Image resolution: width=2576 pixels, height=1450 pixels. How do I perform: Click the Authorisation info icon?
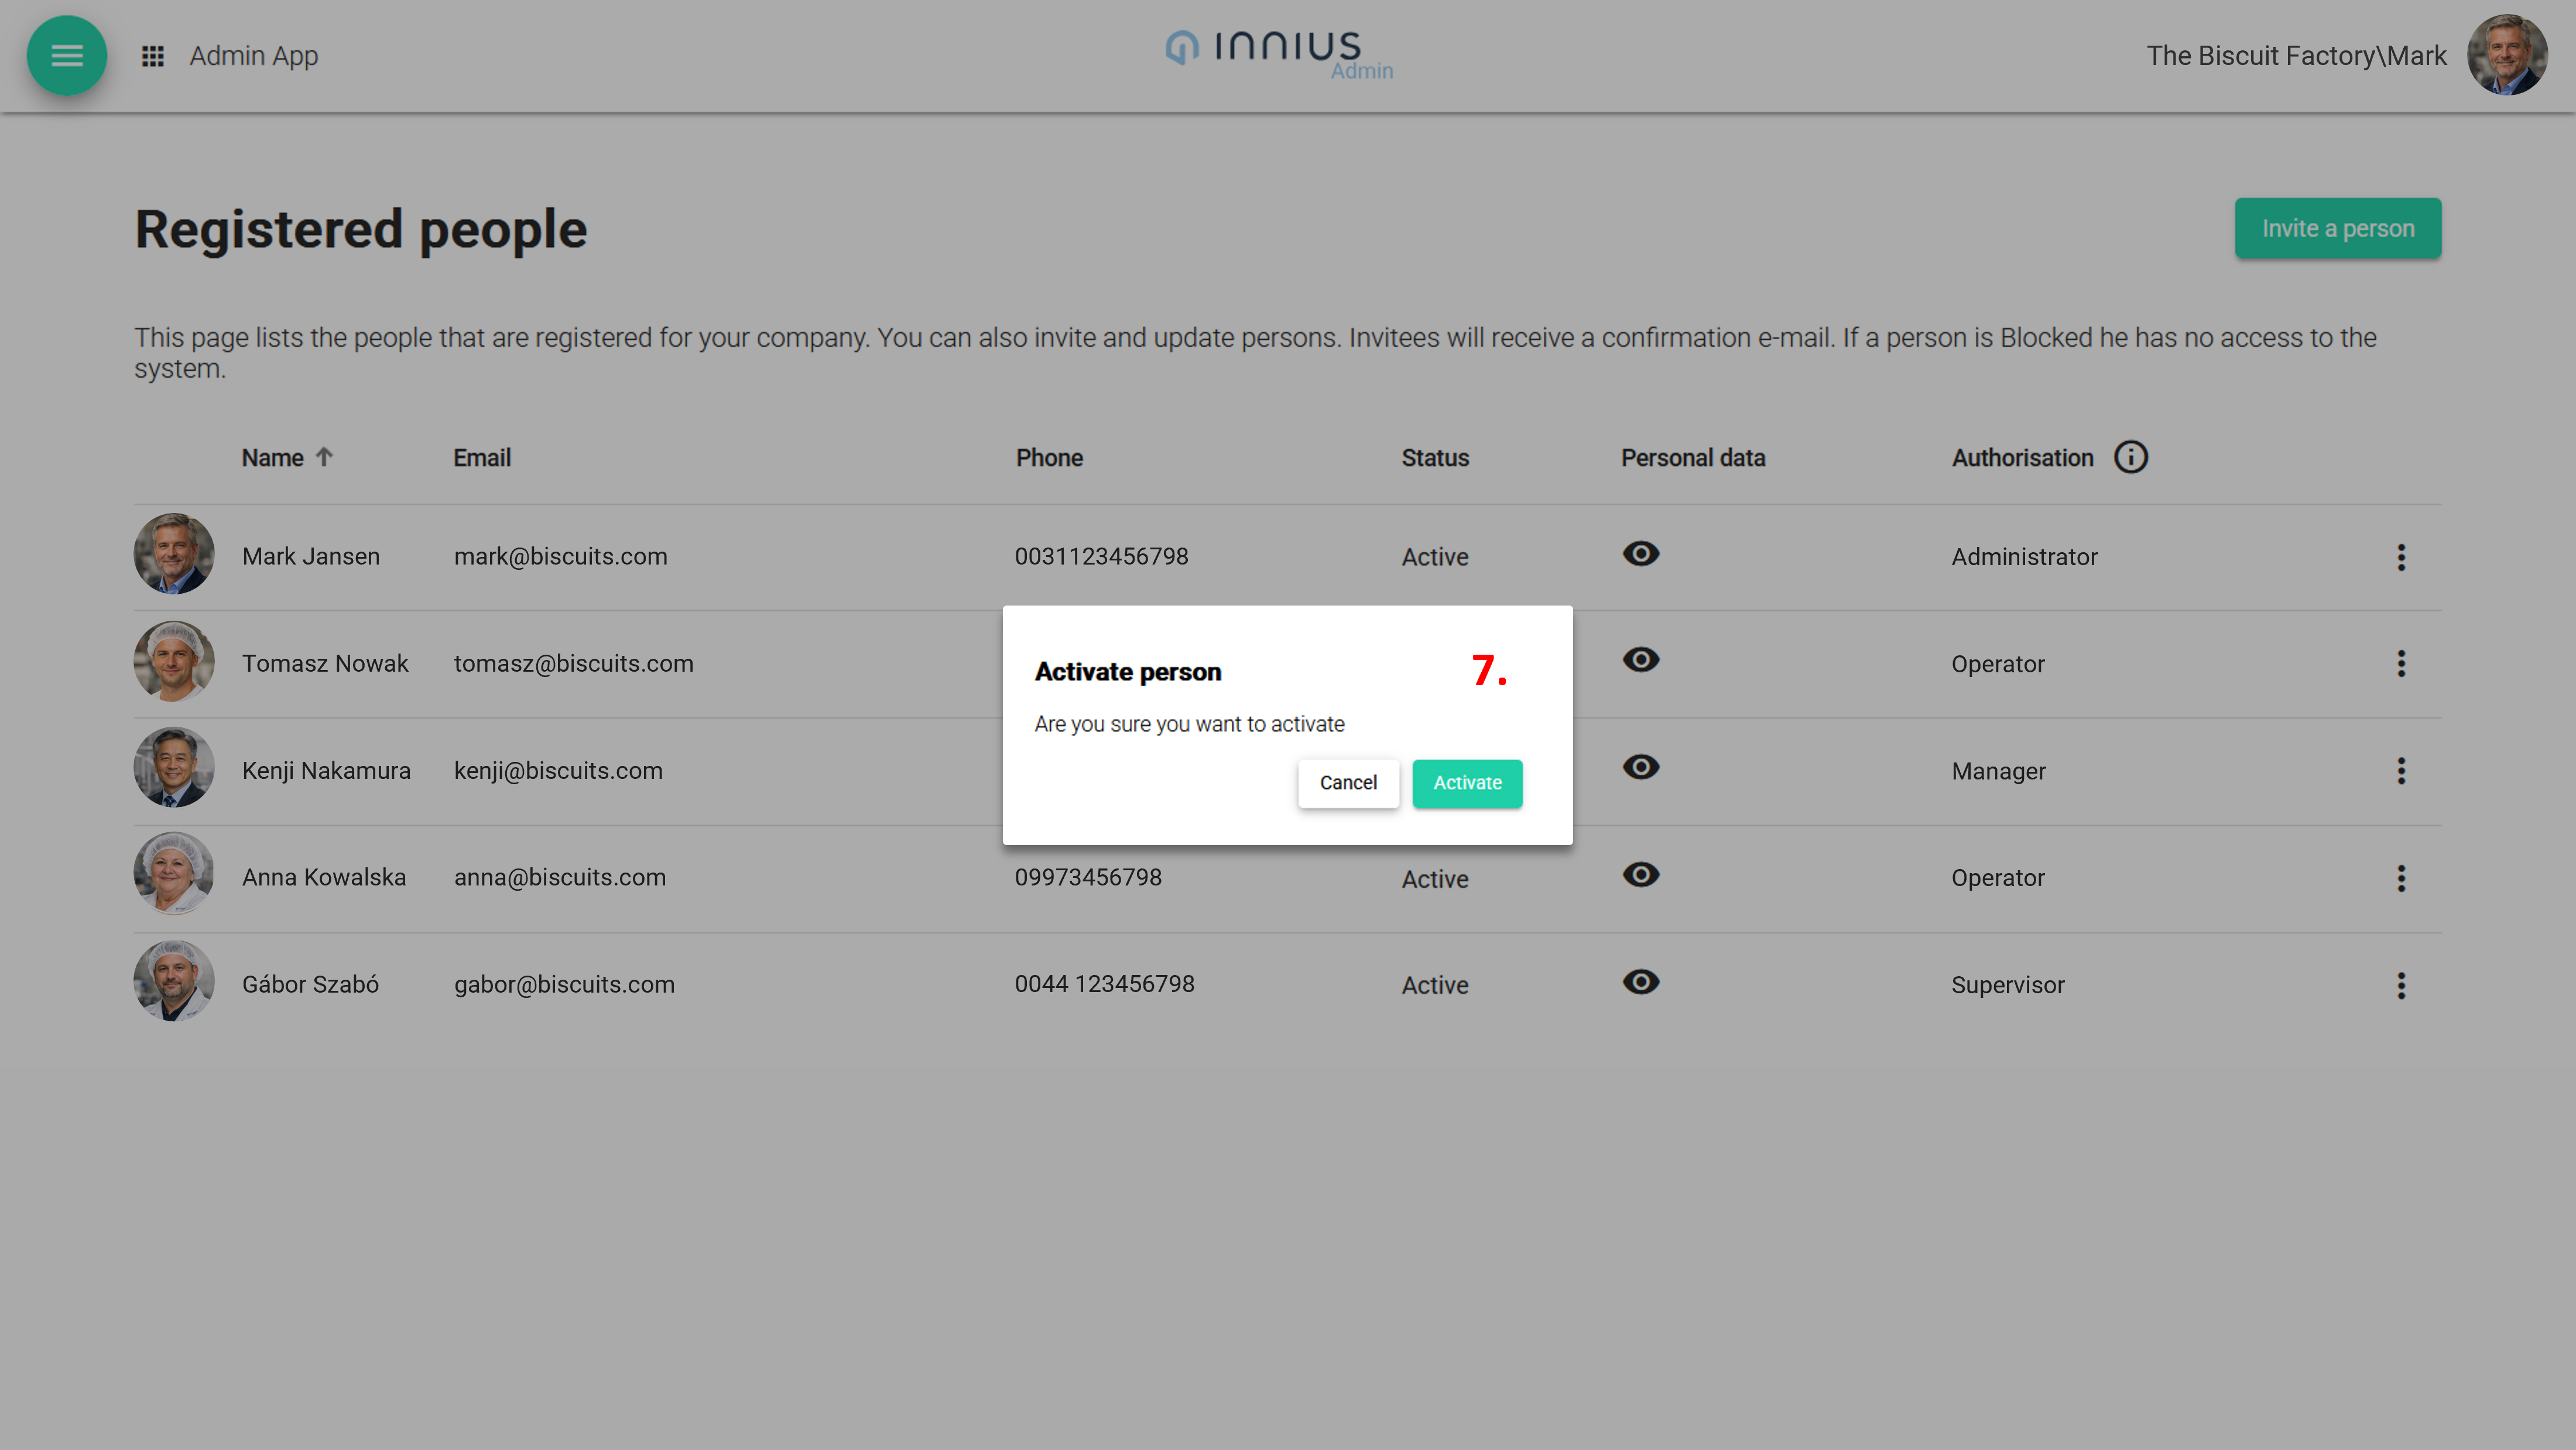2130,457
